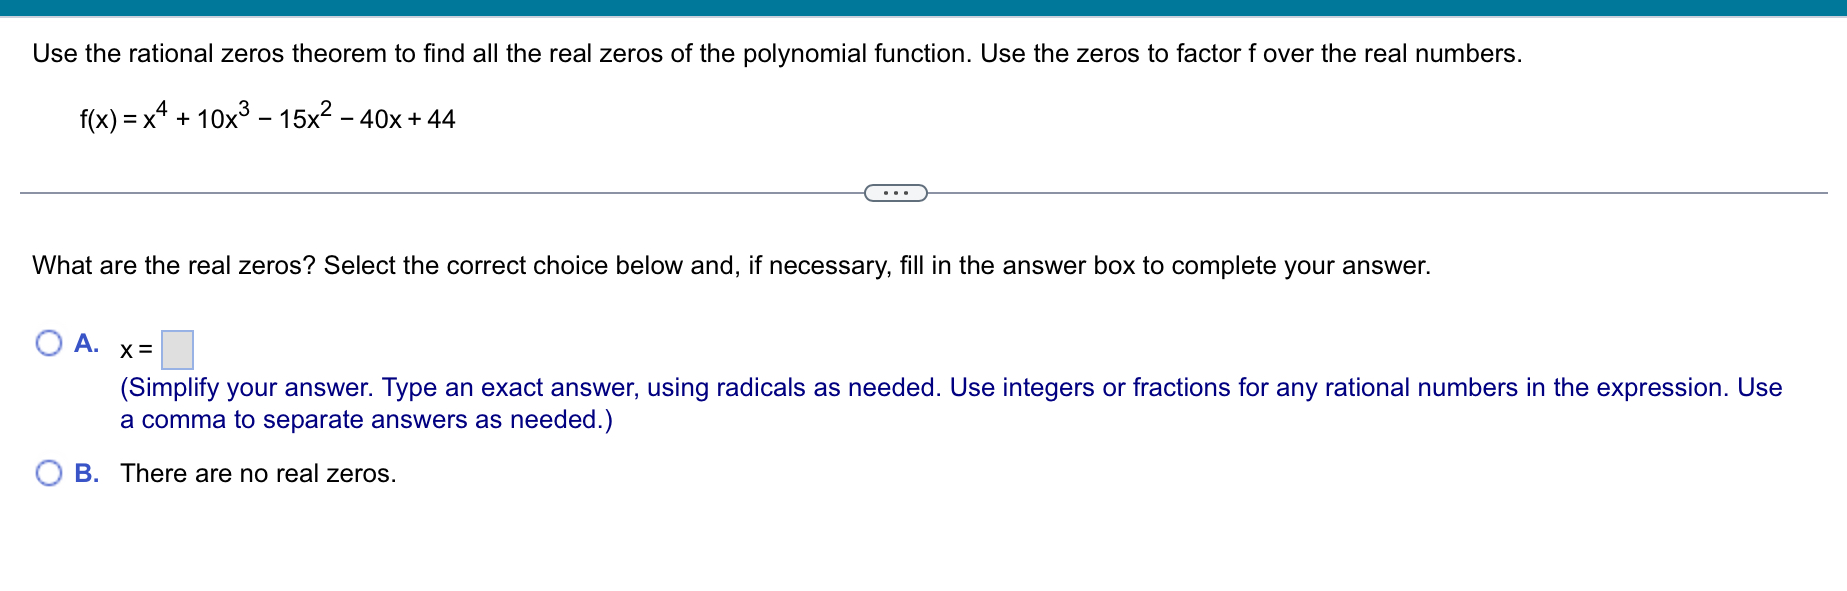The height and width of the screenshot is (591, 1847).
Task: Expand the question options ellipsis button
Action: point(895,190)
